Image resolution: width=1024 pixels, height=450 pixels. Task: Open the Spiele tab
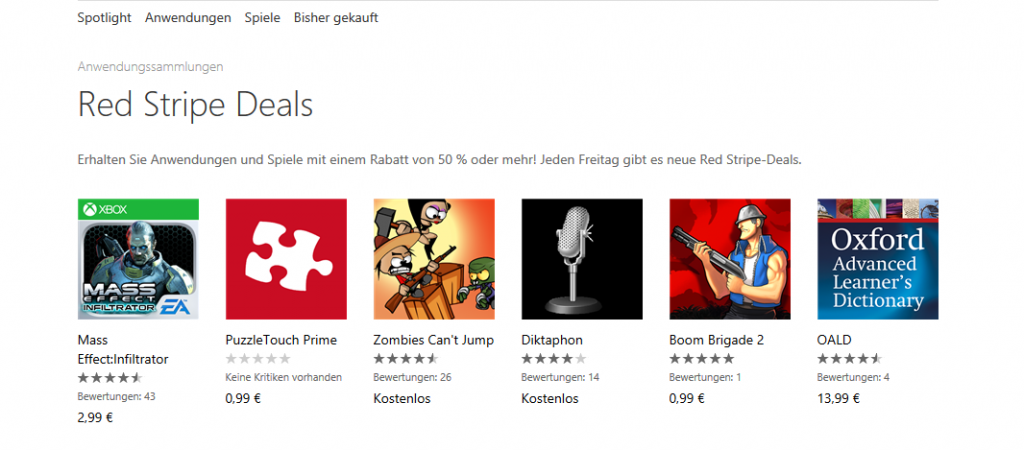[263, 18]
